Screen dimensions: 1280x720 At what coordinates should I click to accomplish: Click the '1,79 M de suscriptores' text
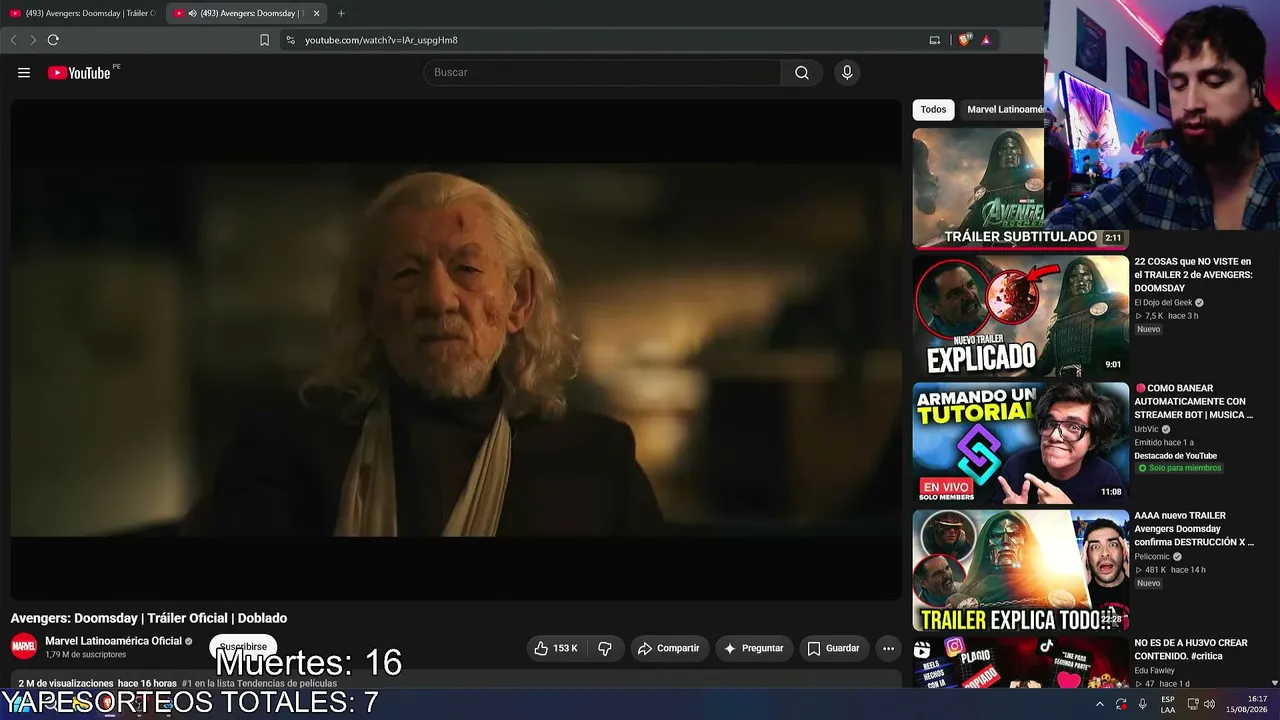pos(86,655)
